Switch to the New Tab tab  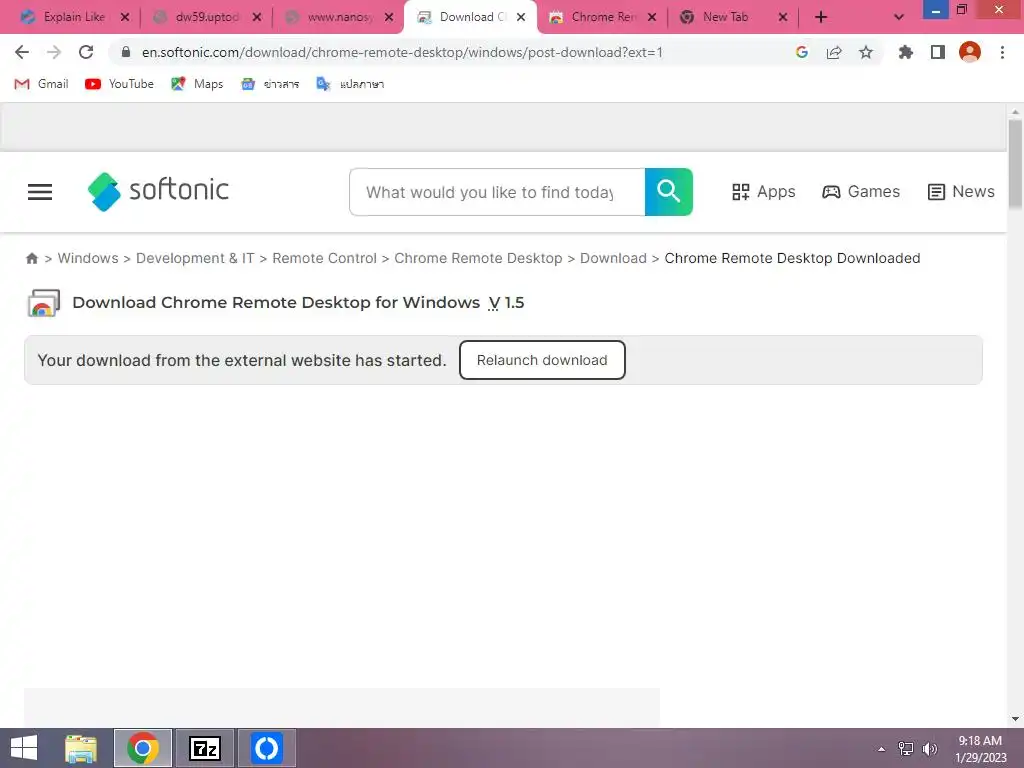pos(725,17)
